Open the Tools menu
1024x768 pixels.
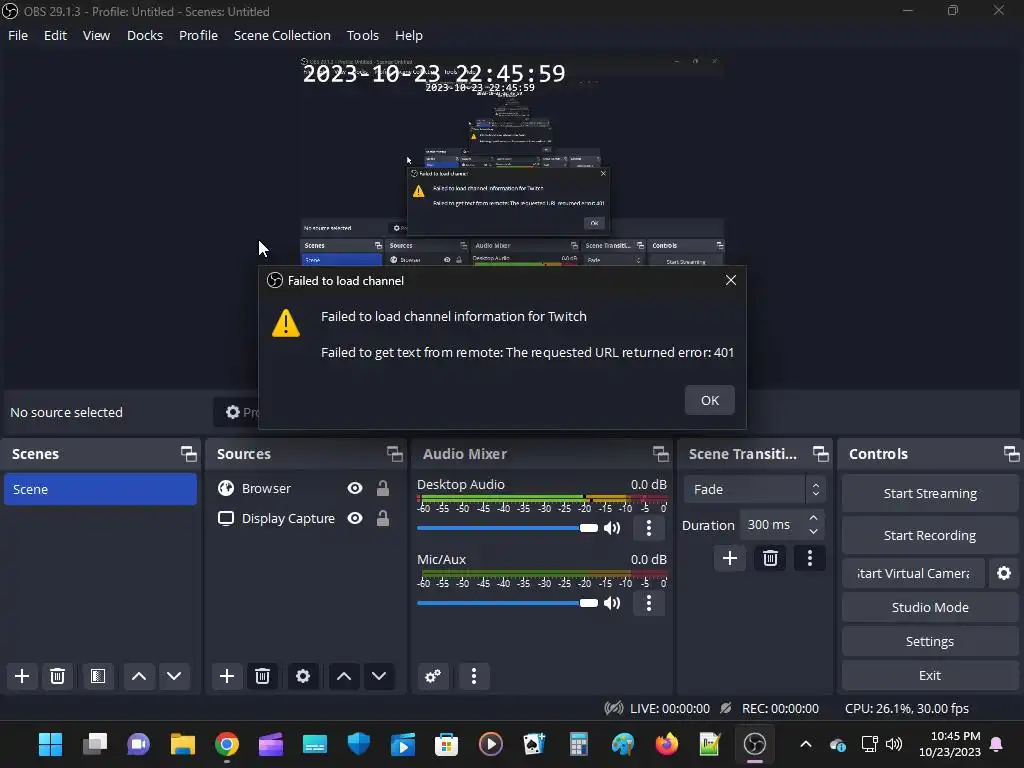[x=362, y=35]
